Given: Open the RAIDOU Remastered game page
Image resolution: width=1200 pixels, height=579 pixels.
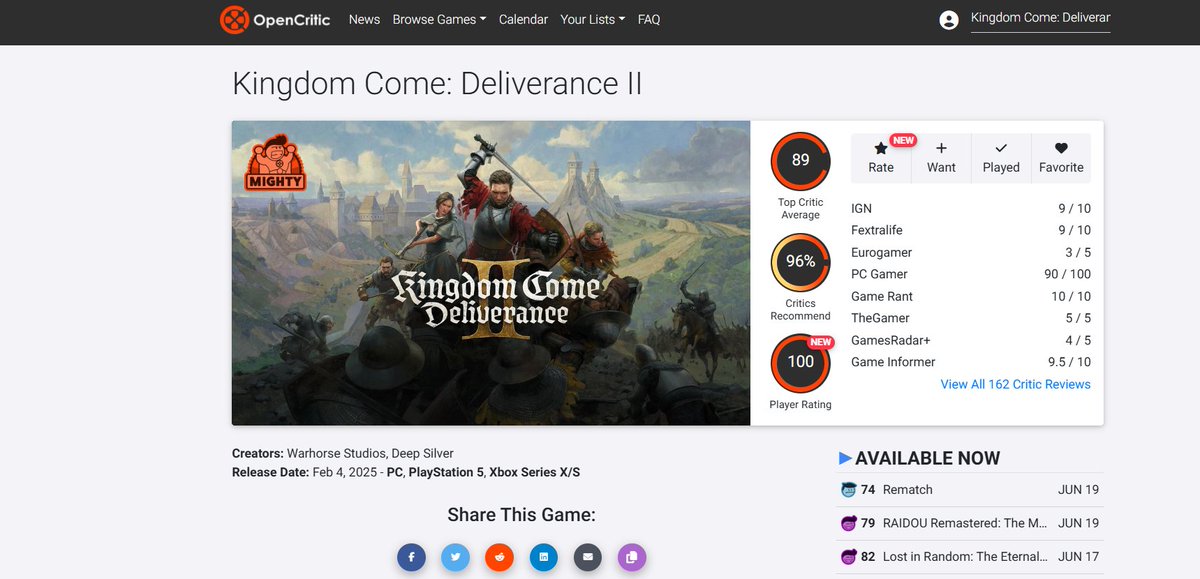Looking at the screenshot, I should (x=965, y=523).
